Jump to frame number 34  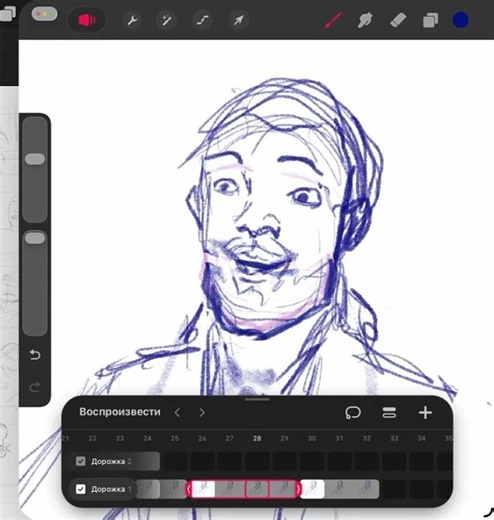click(421, 438)
